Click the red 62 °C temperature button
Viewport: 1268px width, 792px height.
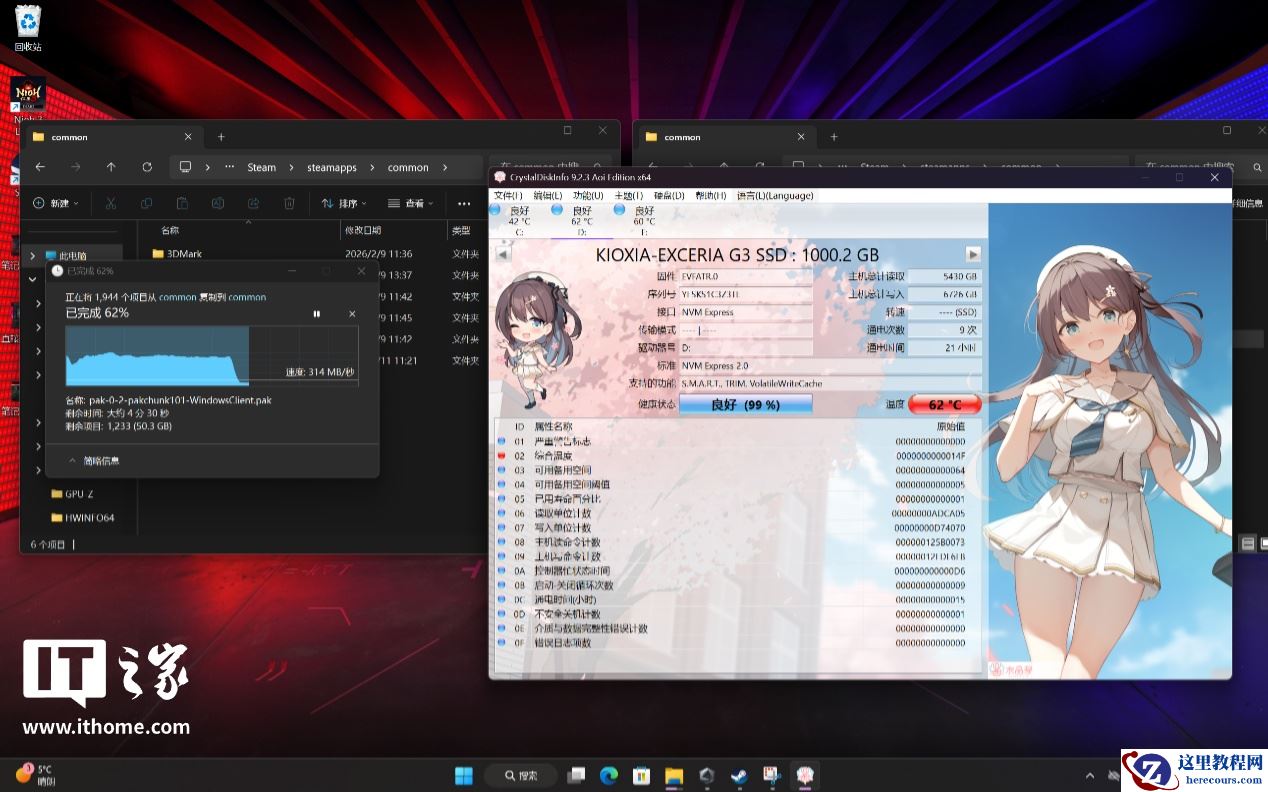coord(944,404)
